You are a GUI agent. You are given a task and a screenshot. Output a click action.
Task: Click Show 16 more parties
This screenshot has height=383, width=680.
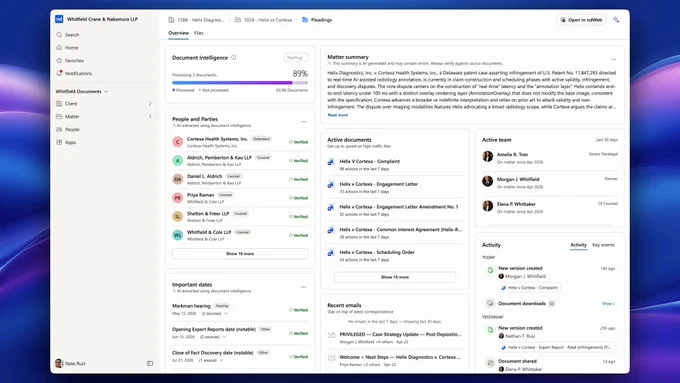point(240,254)
